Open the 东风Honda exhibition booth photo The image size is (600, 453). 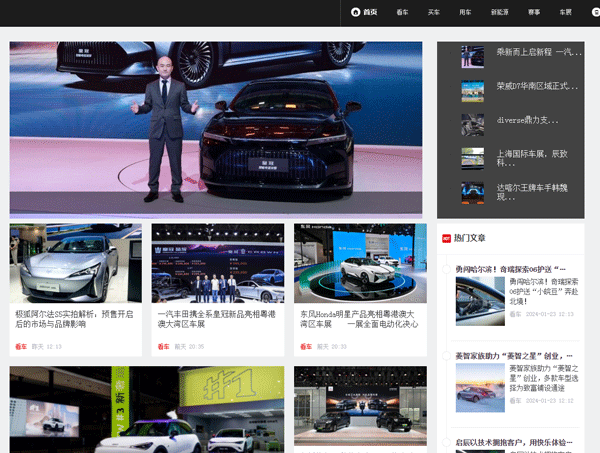point(360,263)
